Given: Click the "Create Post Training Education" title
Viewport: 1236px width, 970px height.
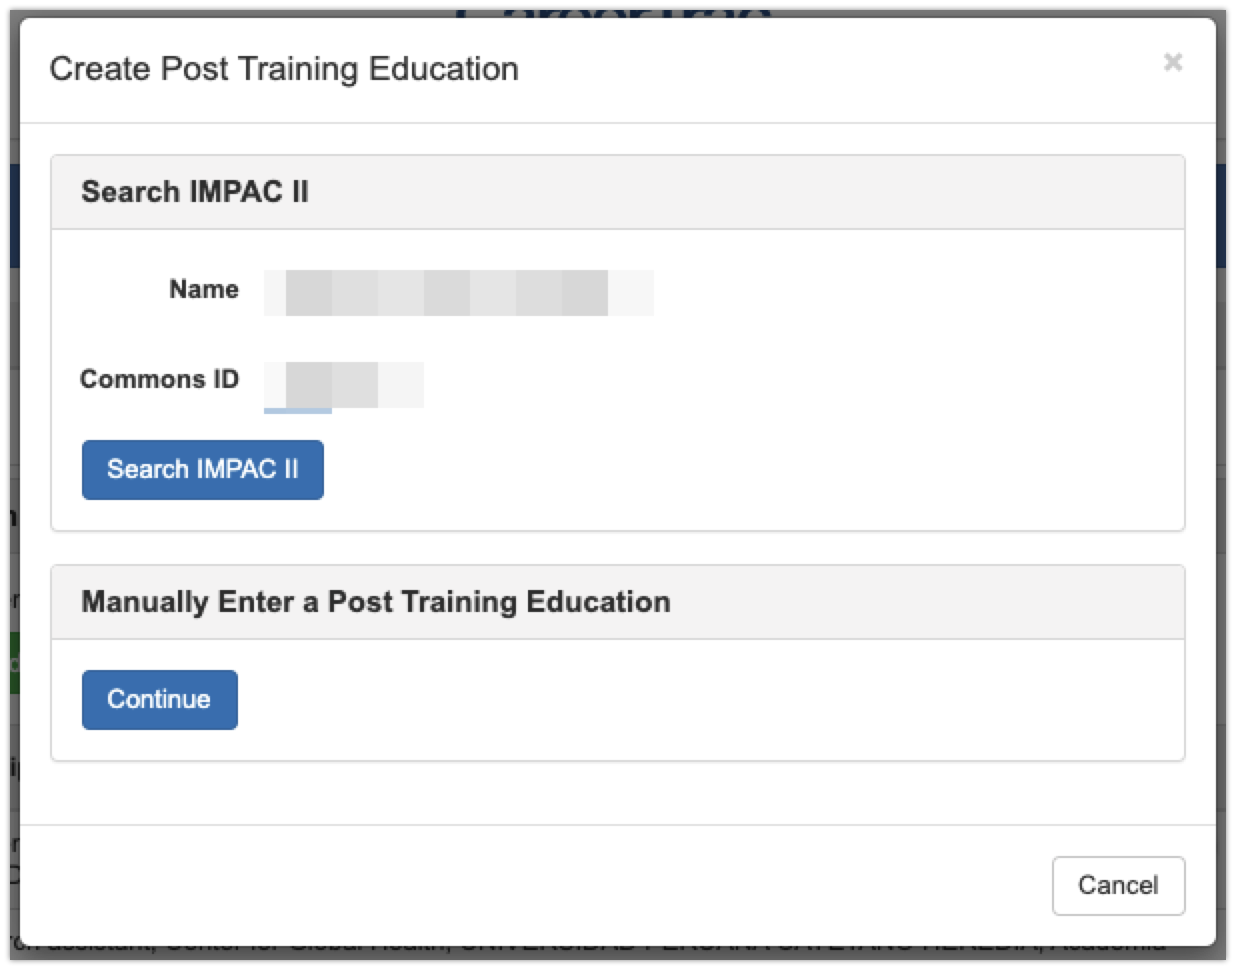Looking at the screenshot, I should [284, 69].
